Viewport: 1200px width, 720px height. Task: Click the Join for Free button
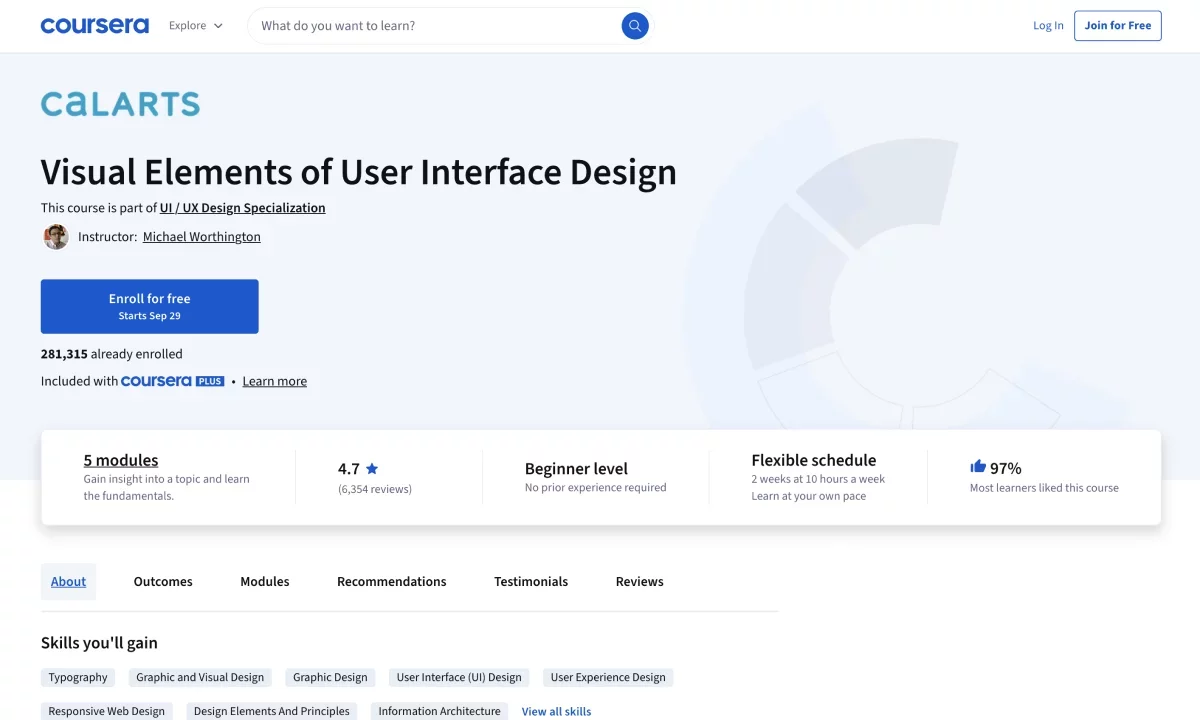pos(1117,26)
